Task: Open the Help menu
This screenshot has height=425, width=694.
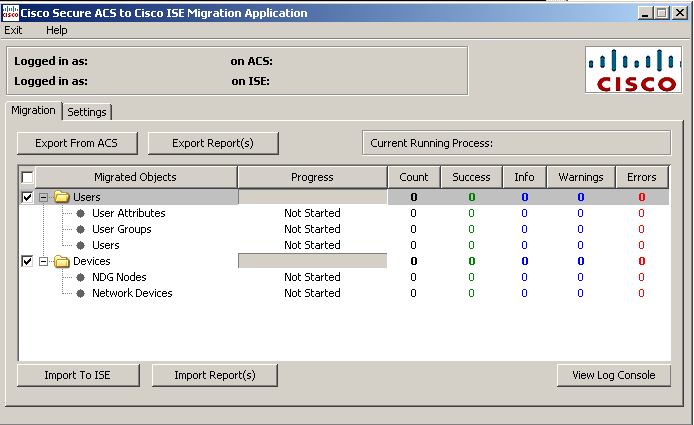Action: pyautogui.click(x=57, y=30)
